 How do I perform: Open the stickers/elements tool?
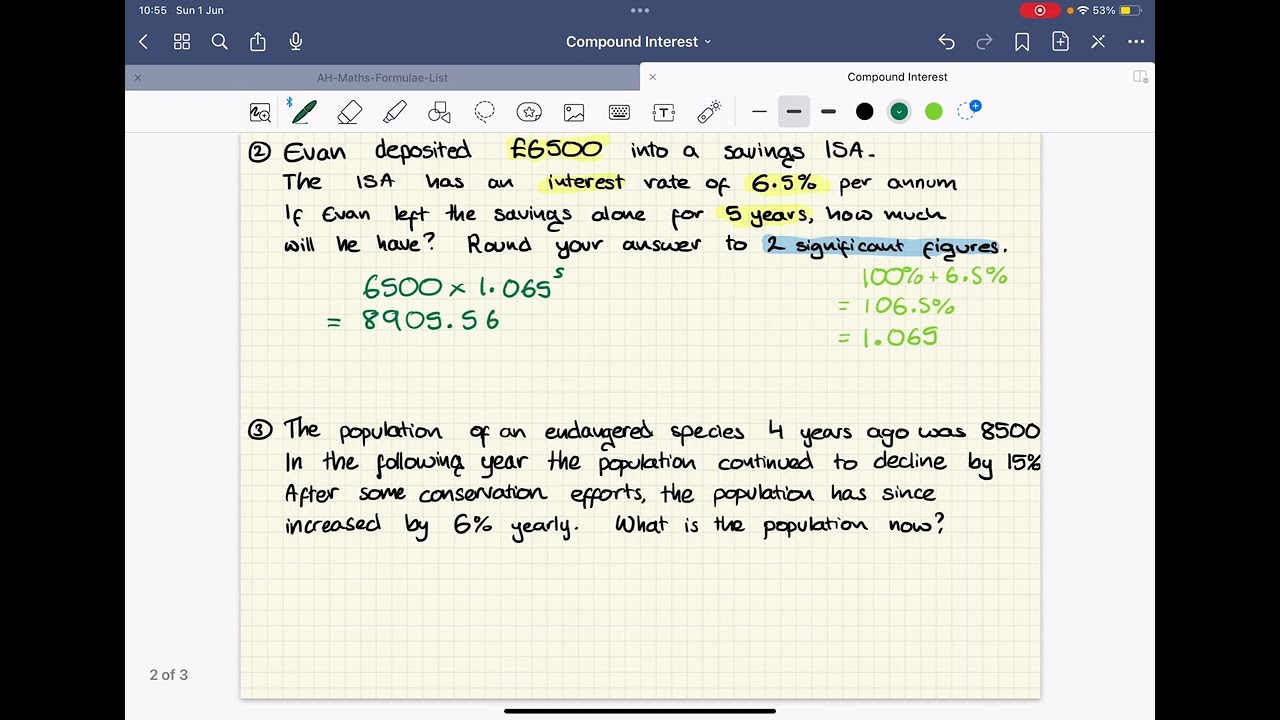(x=529, y=112)
